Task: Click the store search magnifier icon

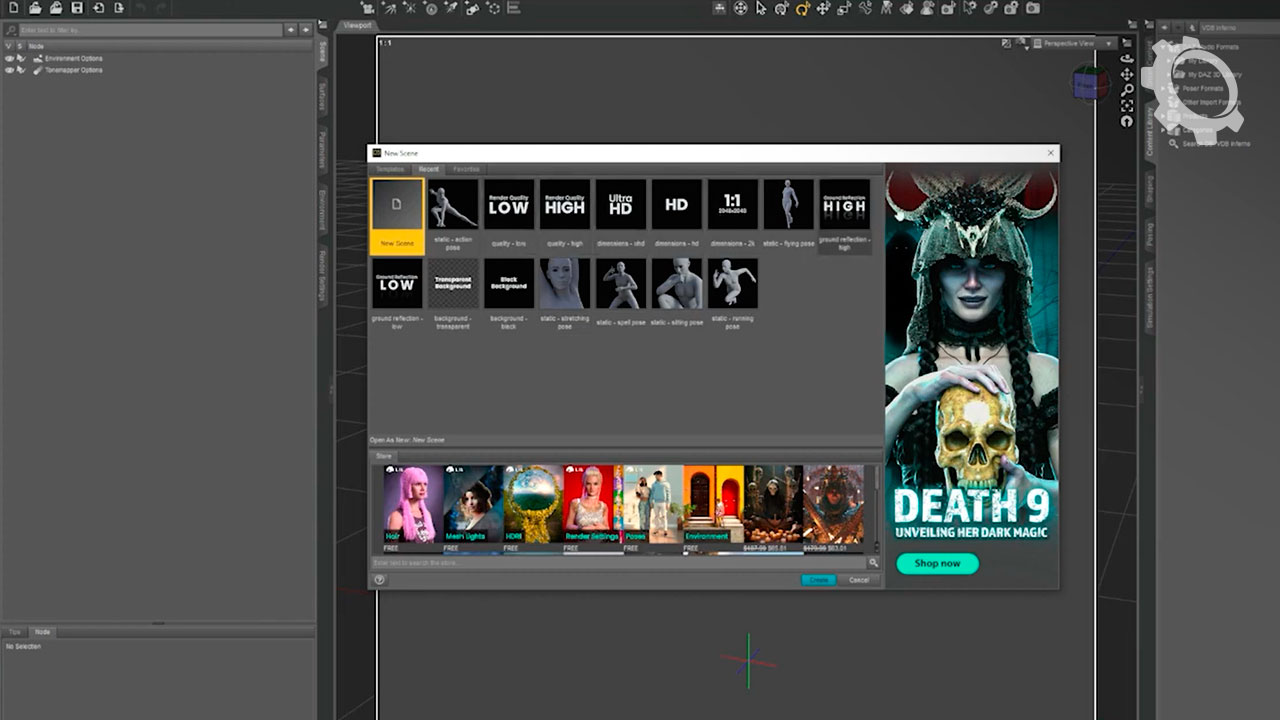Action: pos(873,563)
